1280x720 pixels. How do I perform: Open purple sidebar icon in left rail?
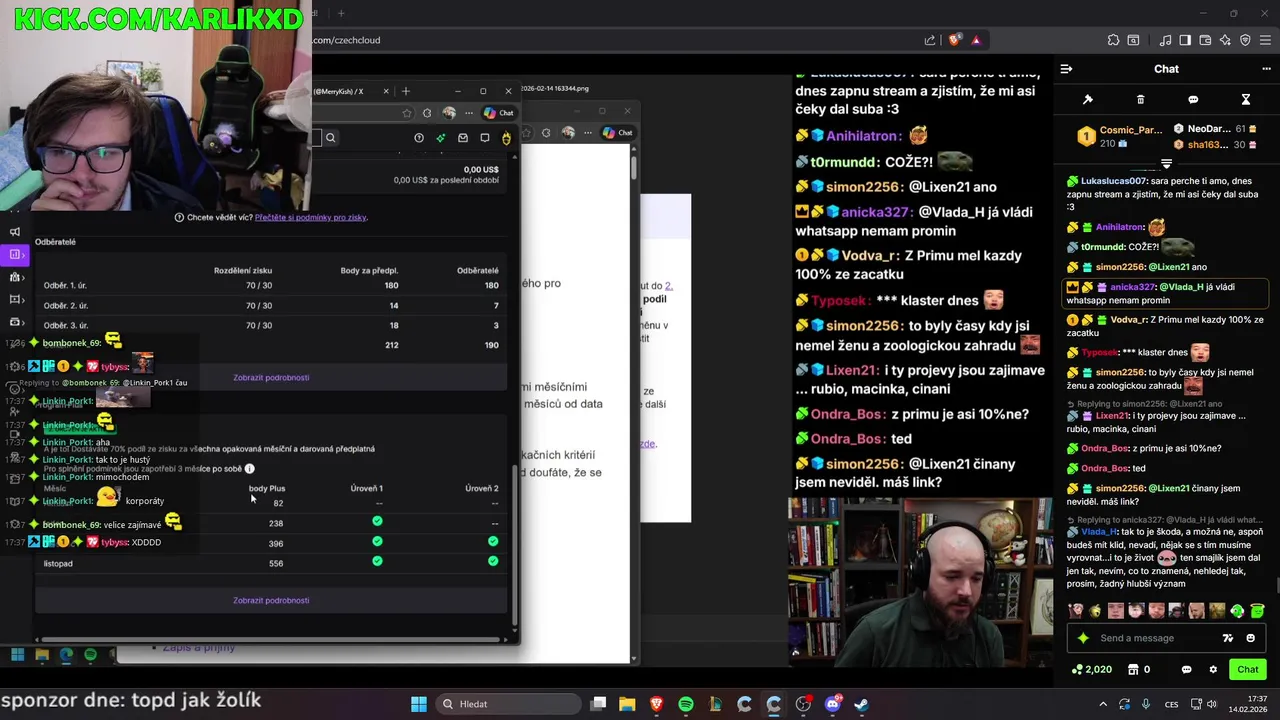pos(14,254)
